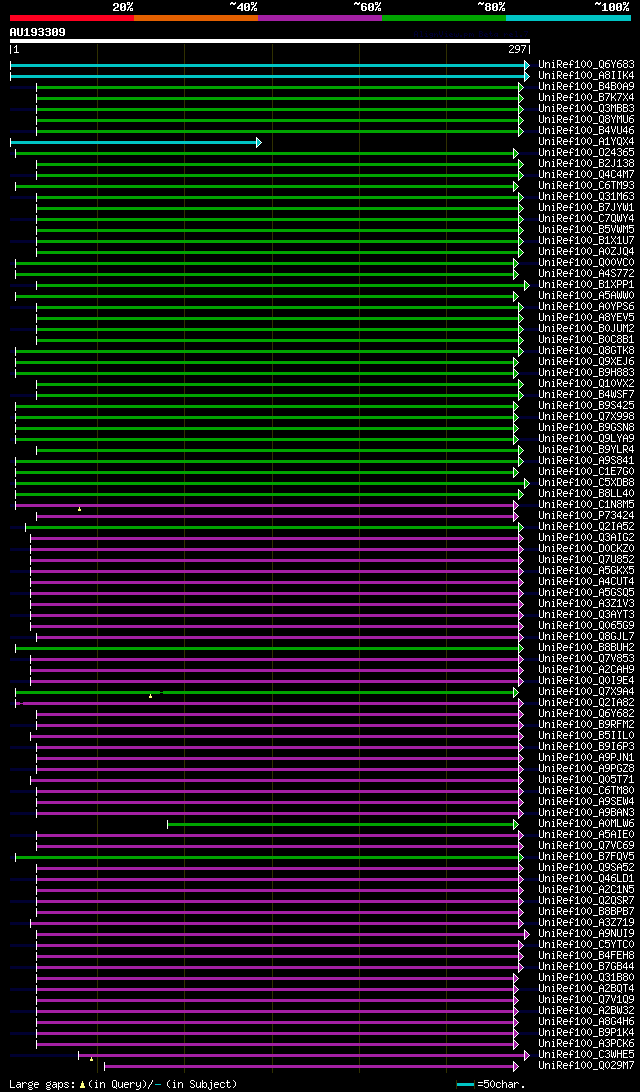Open the UniRef100_Q3AIG2 hit label
This screenshot has width=640, height=1092.
tap(586, 538)
